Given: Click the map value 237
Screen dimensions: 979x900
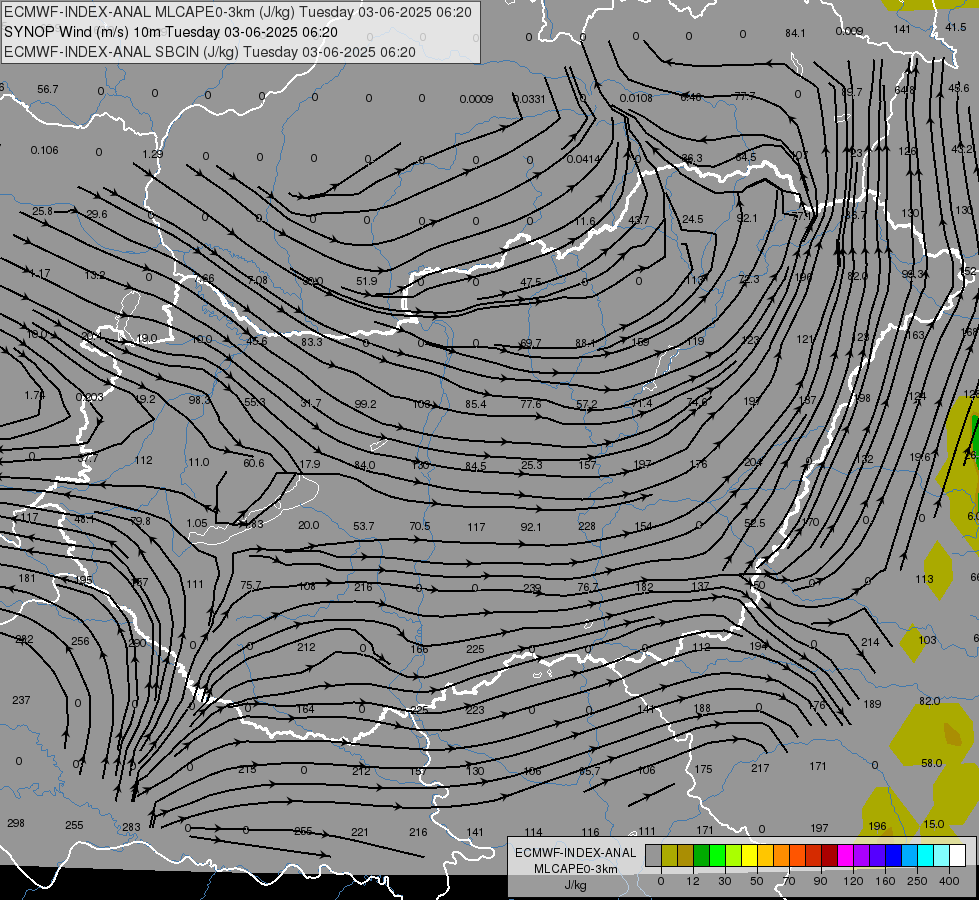Looking at the screenshot, I should (21, 700).
